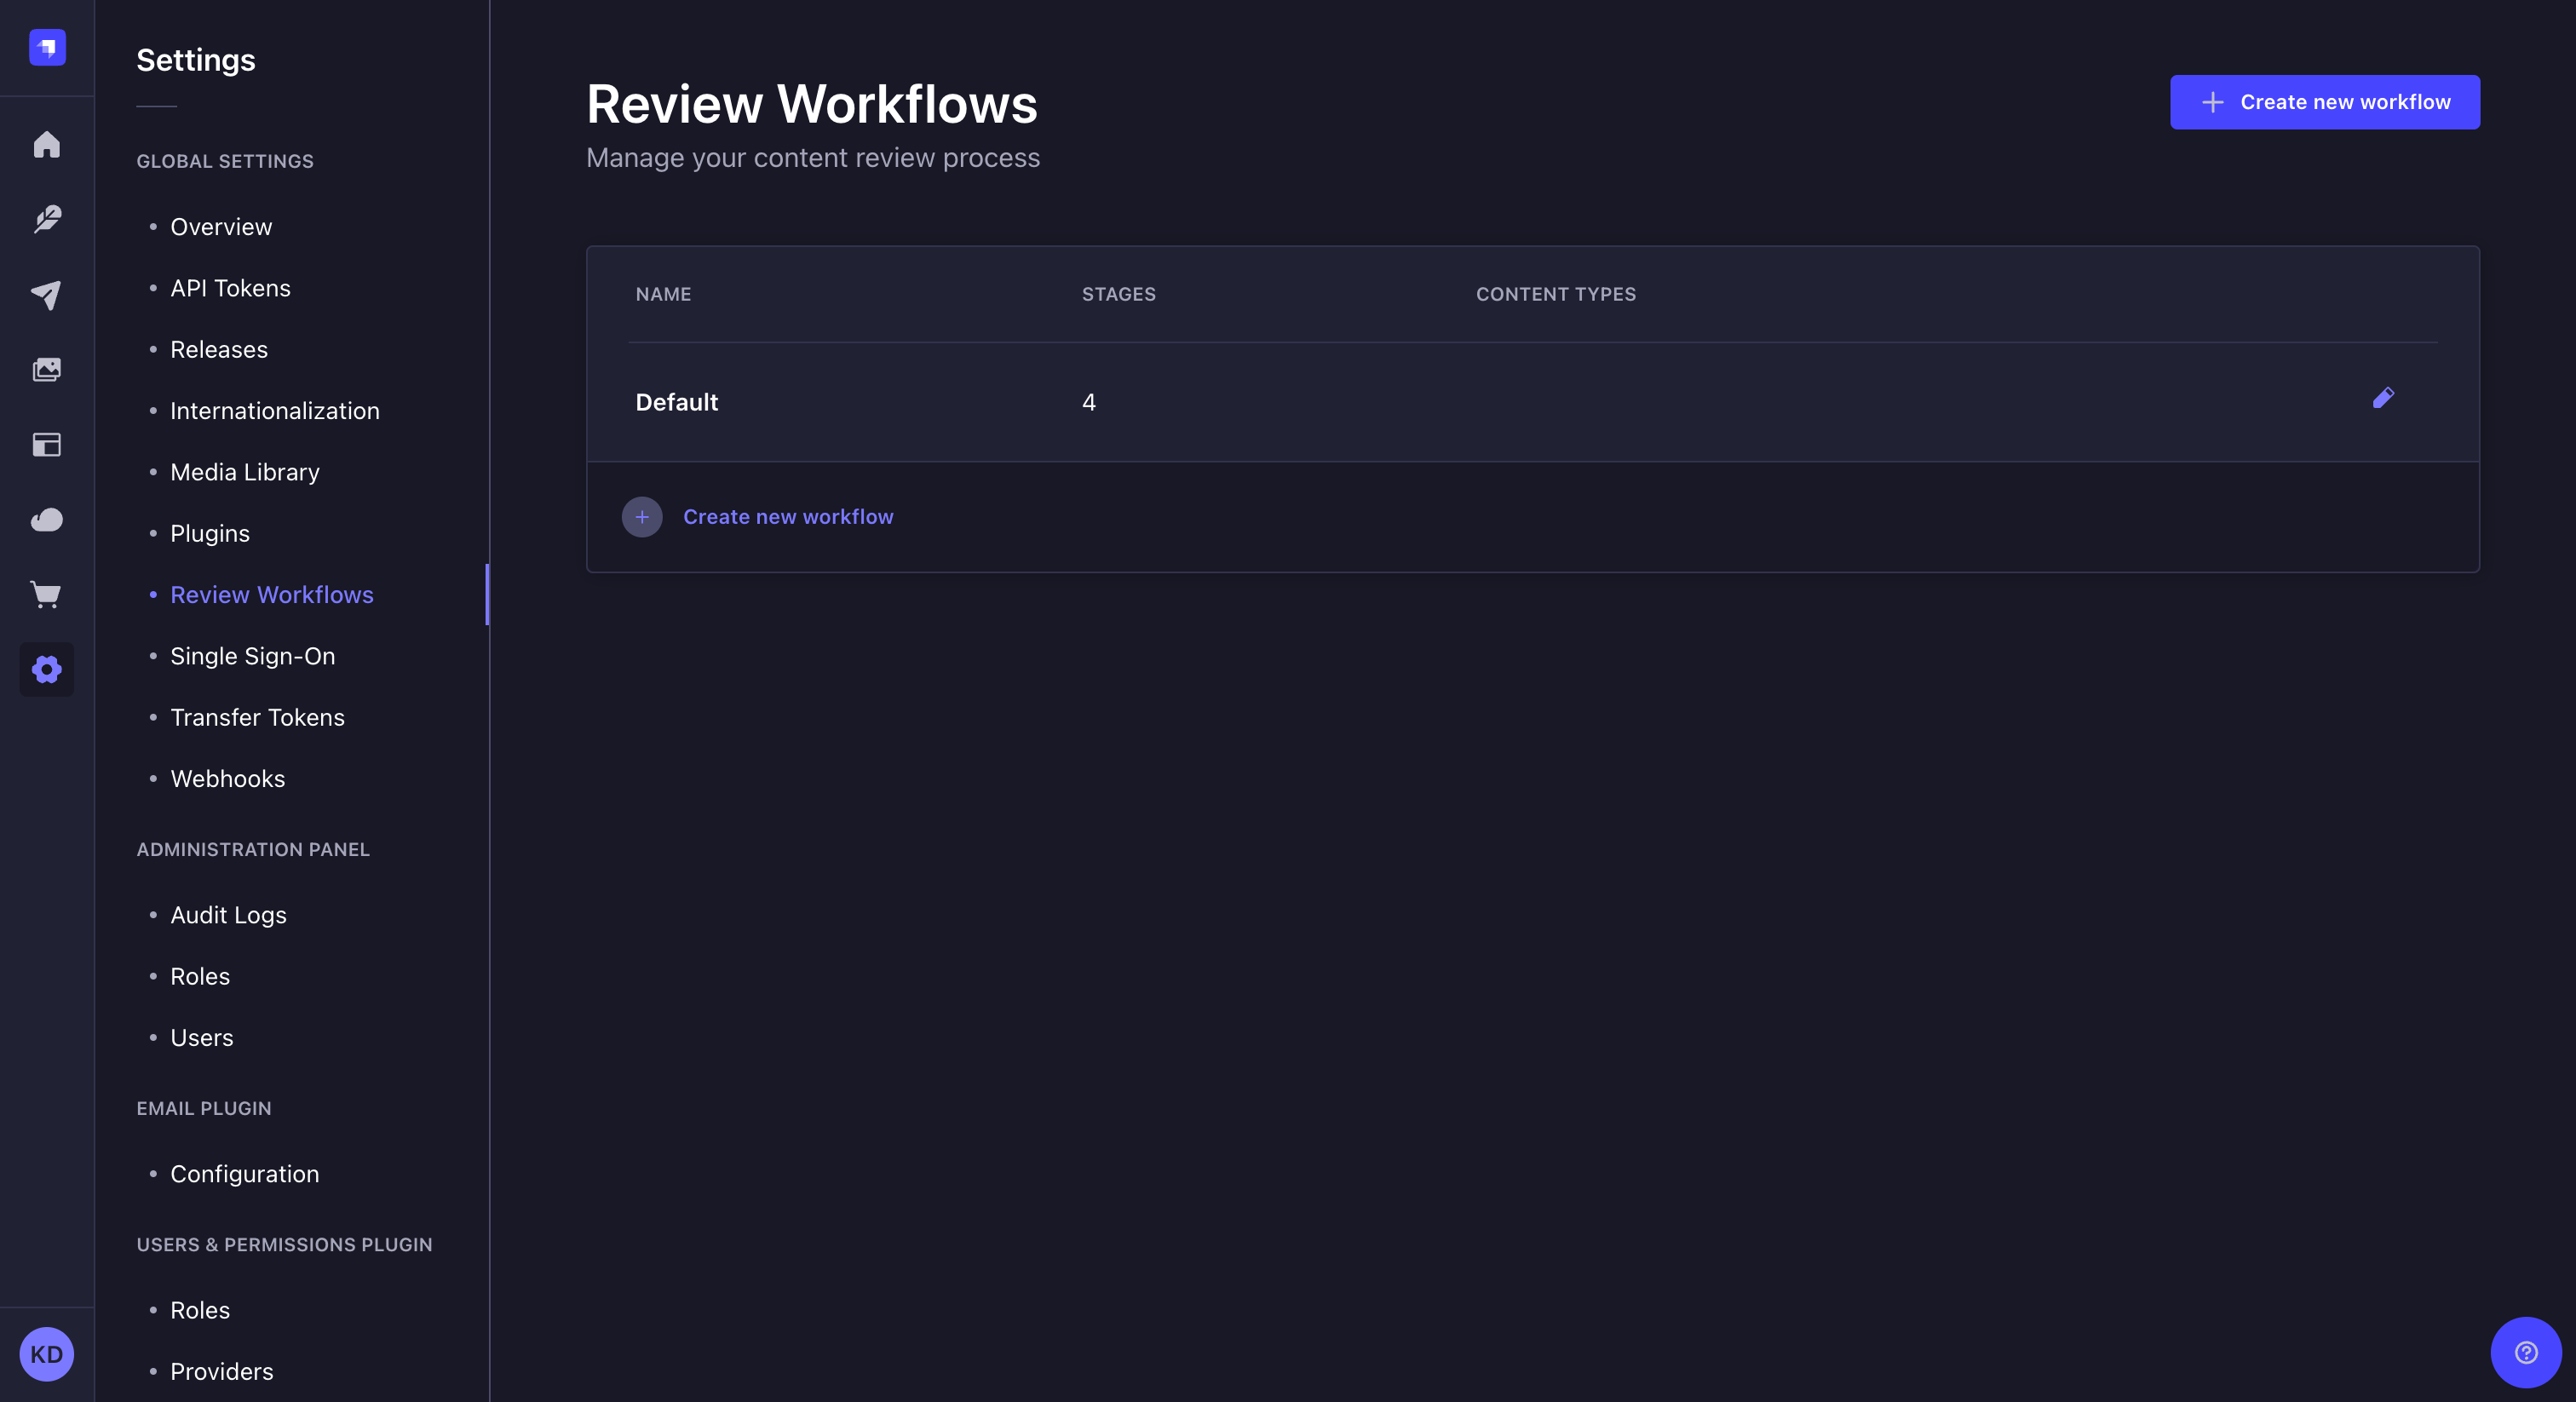This screenshot has width=2576, height=1402.
Task: Open the Releases paper plane icon
Action: (x=46, y=294)
